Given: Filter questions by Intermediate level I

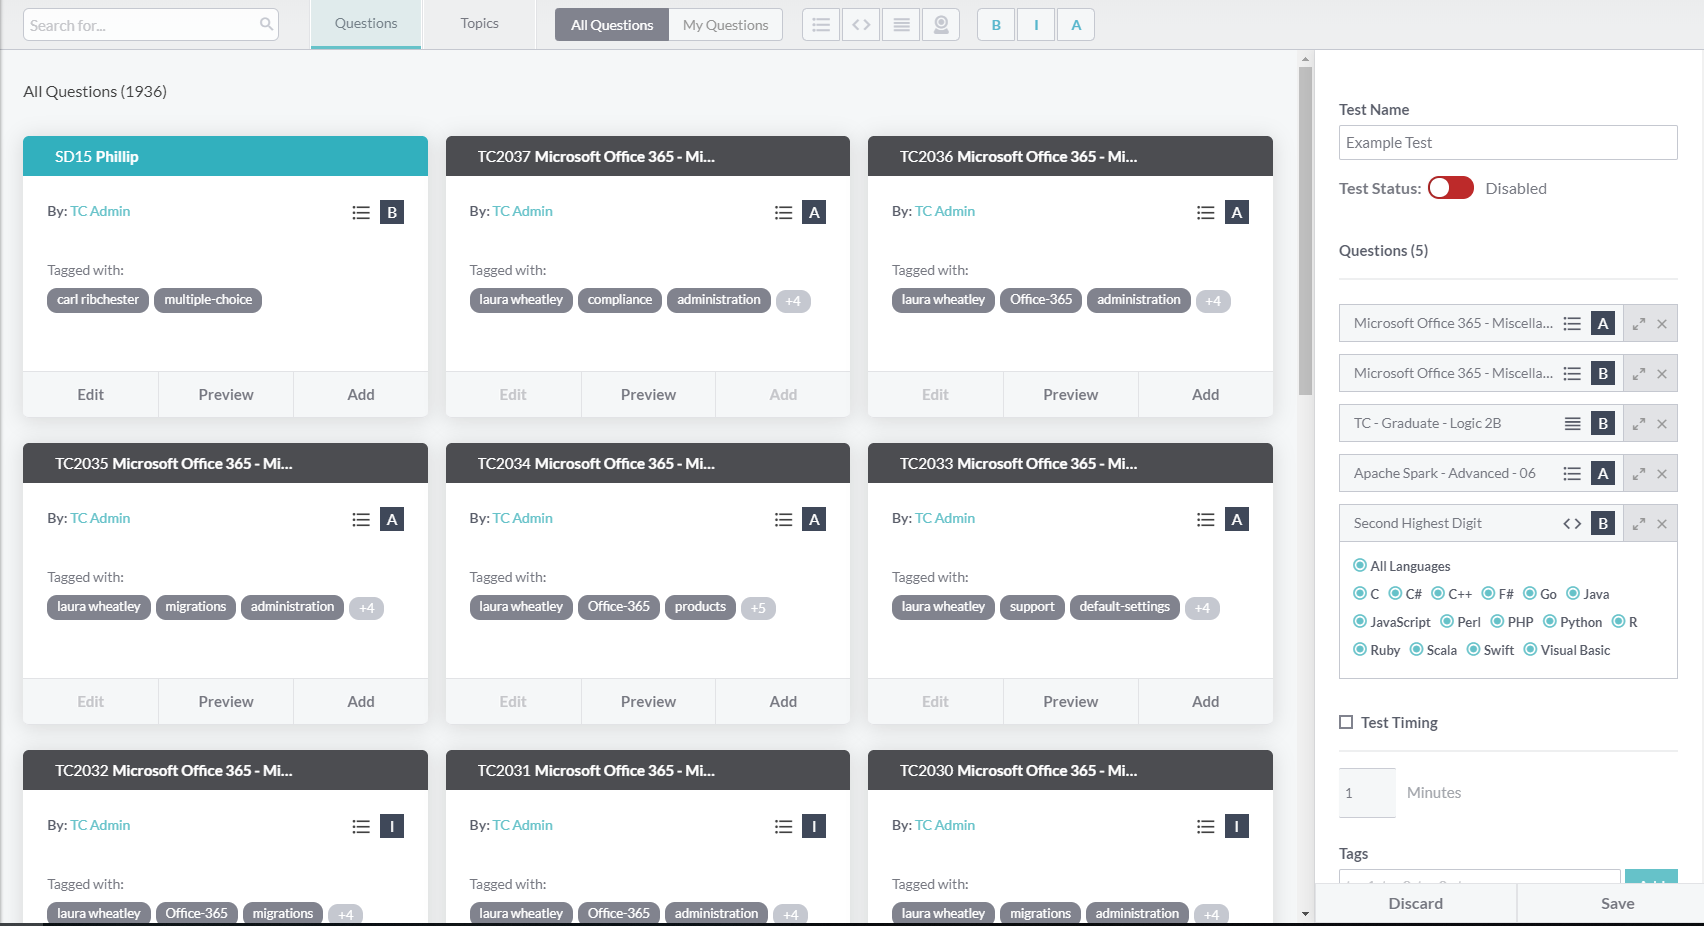Looking at the screenshot, I should (x=1036, y=25).
